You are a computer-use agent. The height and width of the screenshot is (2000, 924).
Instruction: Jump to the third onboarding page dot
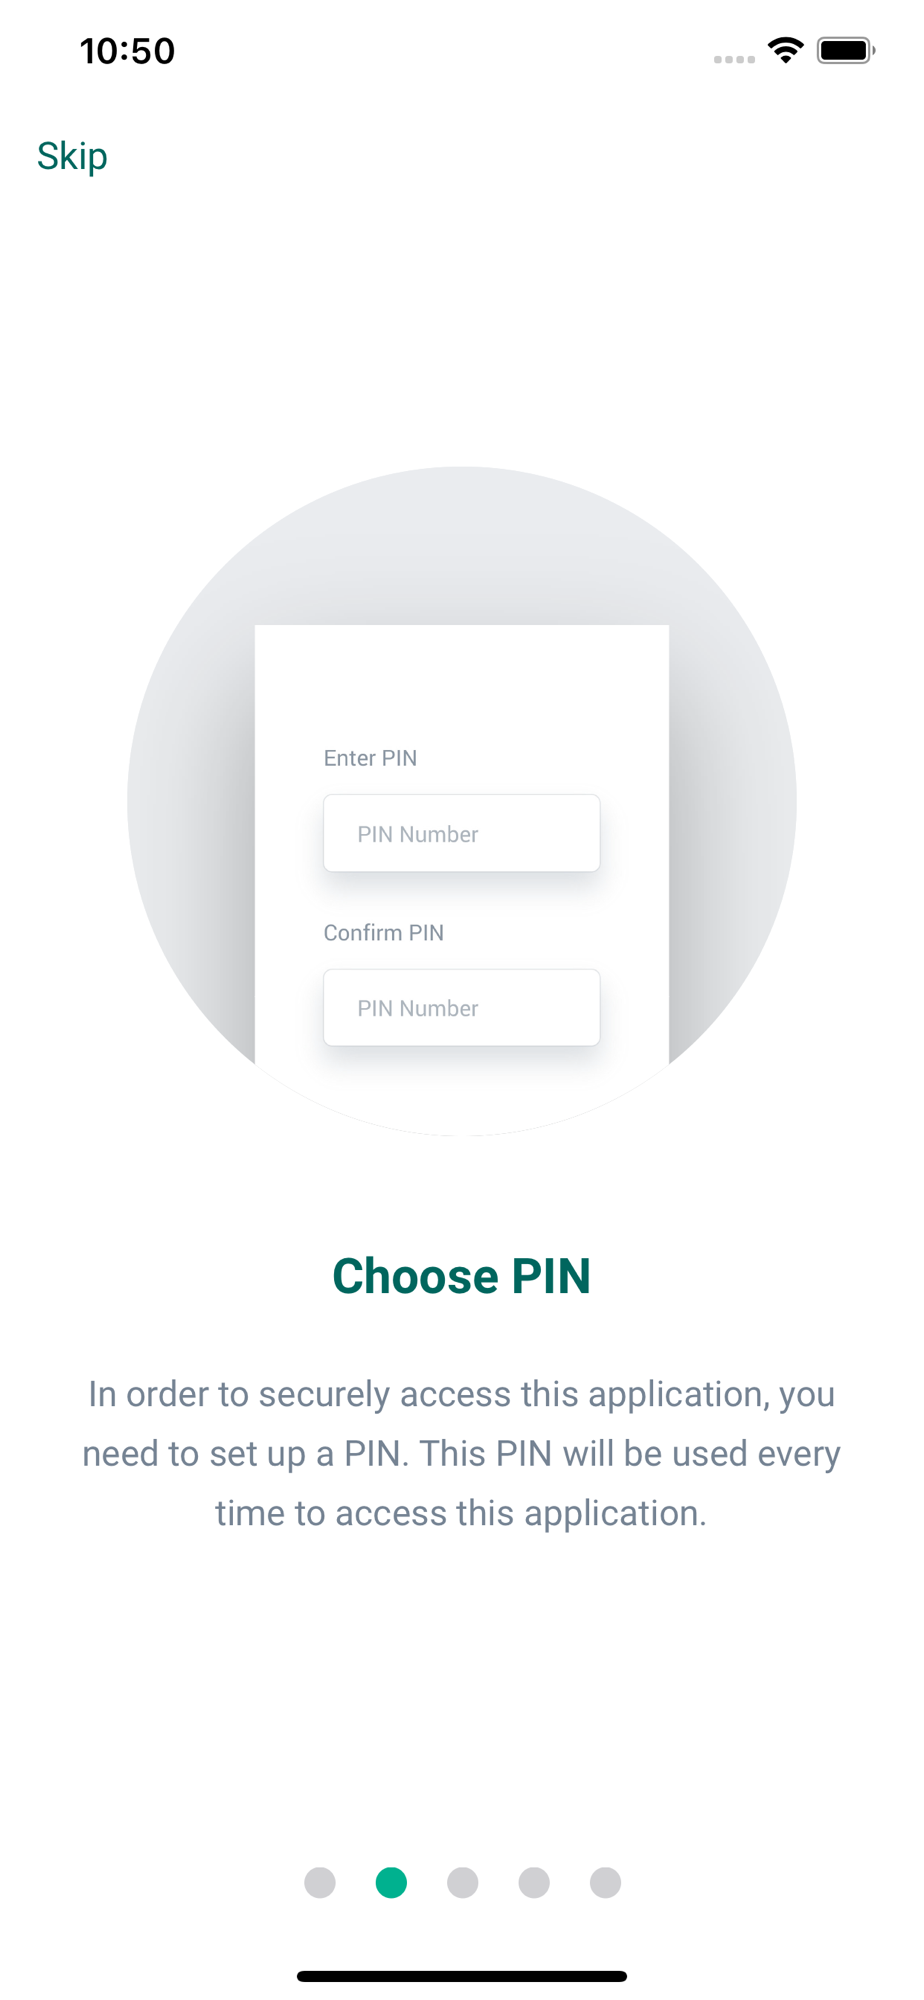[x=463, y=1882]
